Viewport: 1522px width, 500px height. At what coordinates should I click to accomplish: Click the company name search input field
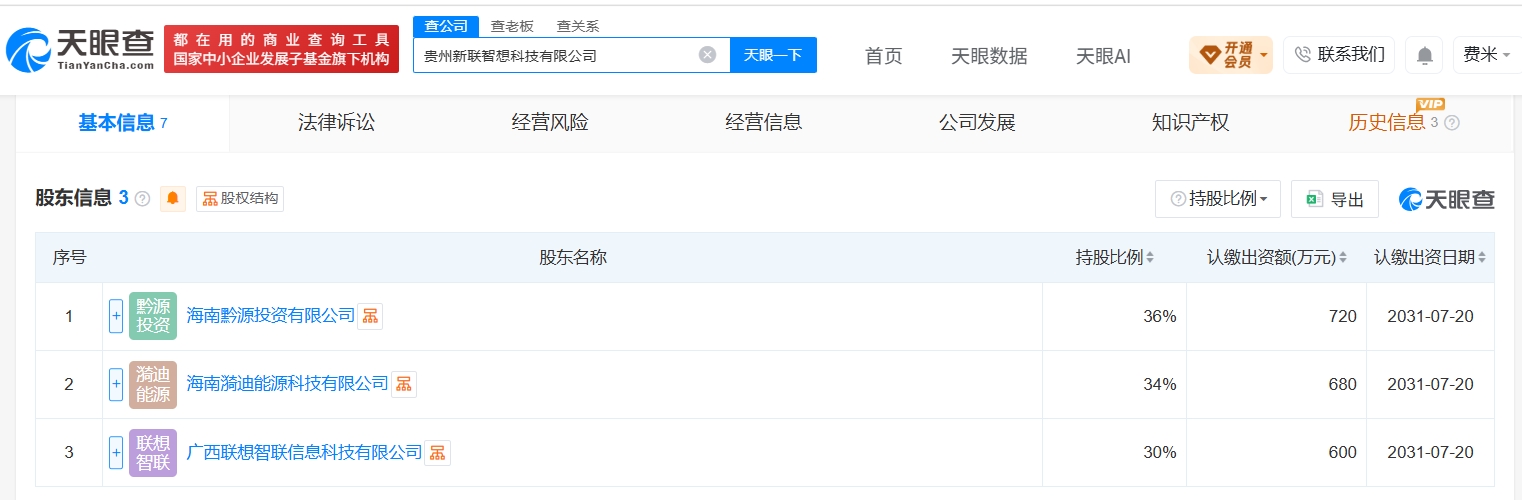(x=555, y=55)
